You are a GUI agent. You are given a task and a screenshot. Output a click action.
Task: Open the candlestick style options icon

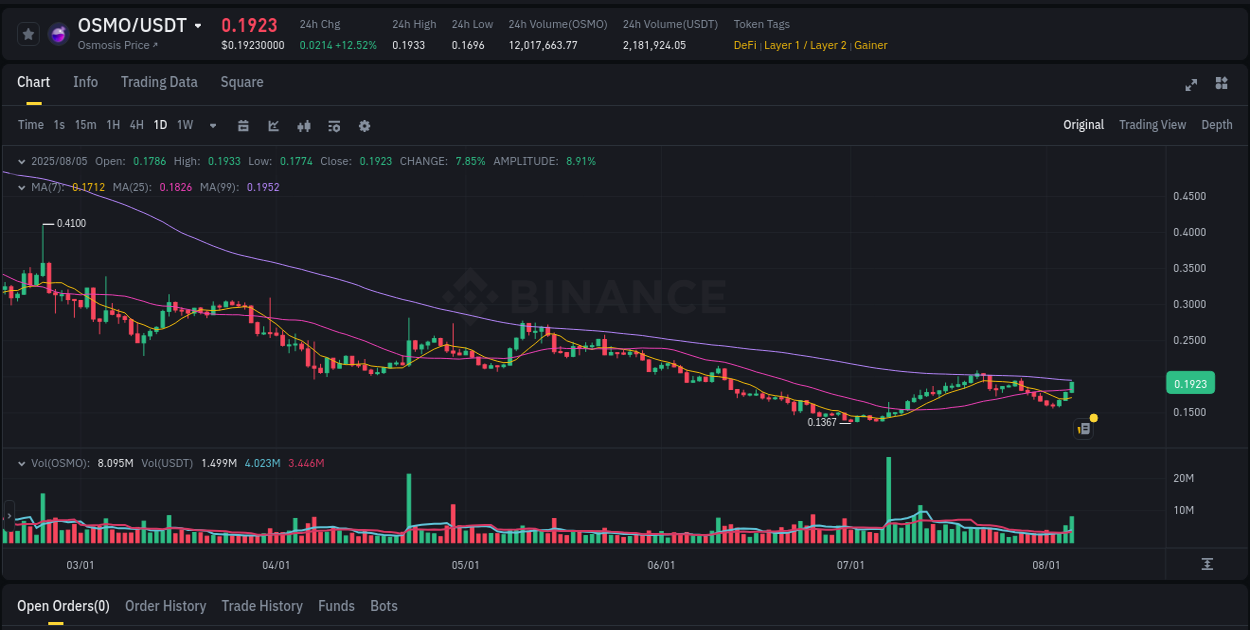click(x=304, y=125)
